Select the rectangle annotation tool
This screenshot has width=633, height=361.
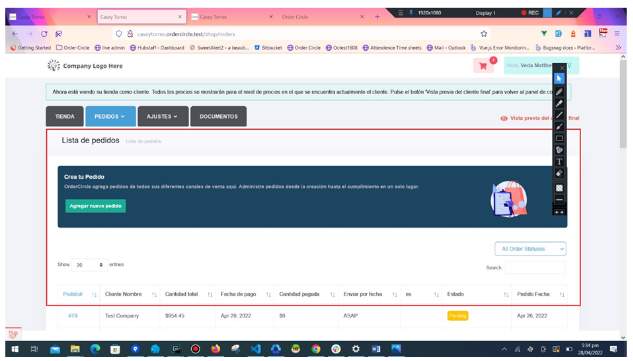coord(559,139)
